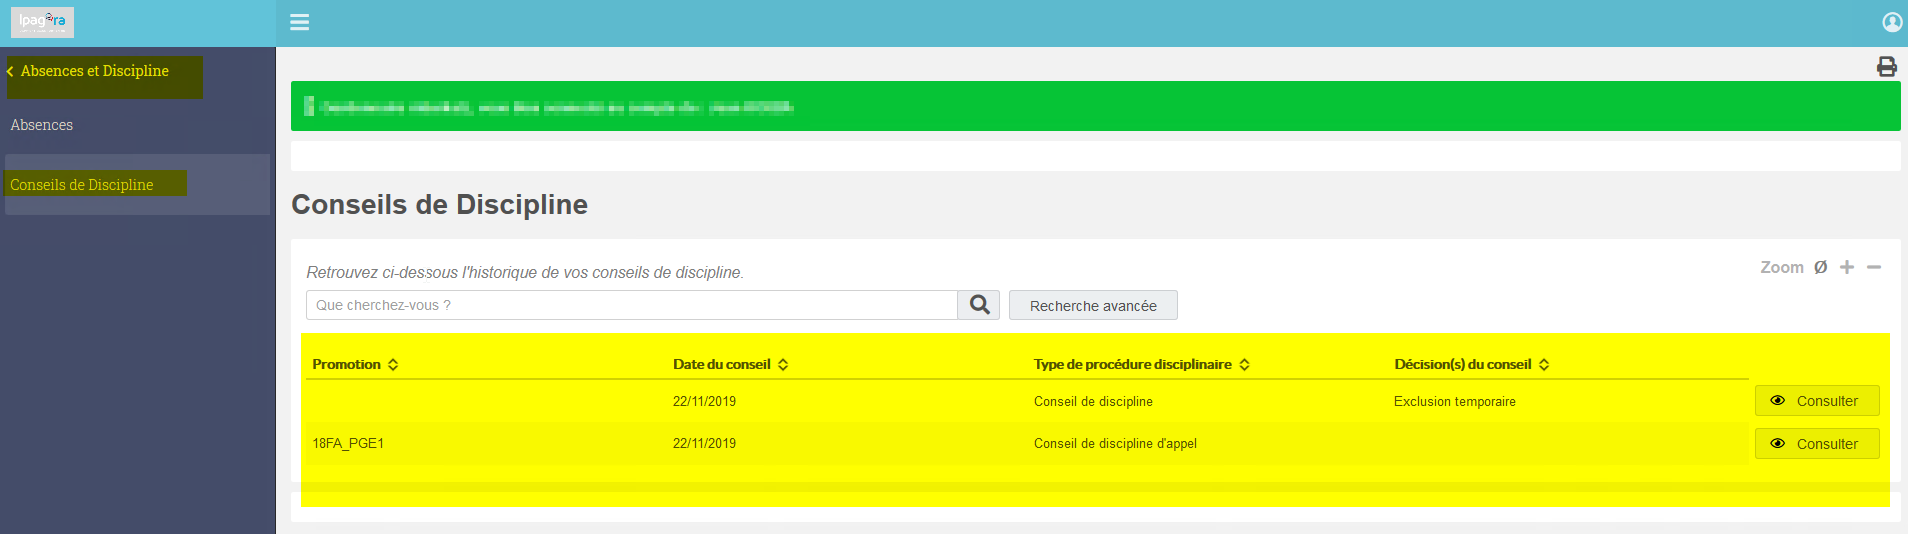Viewport: 1908px width, 534px height.
Task: Zoom out with the minus icon
Action: point(1874,267)
